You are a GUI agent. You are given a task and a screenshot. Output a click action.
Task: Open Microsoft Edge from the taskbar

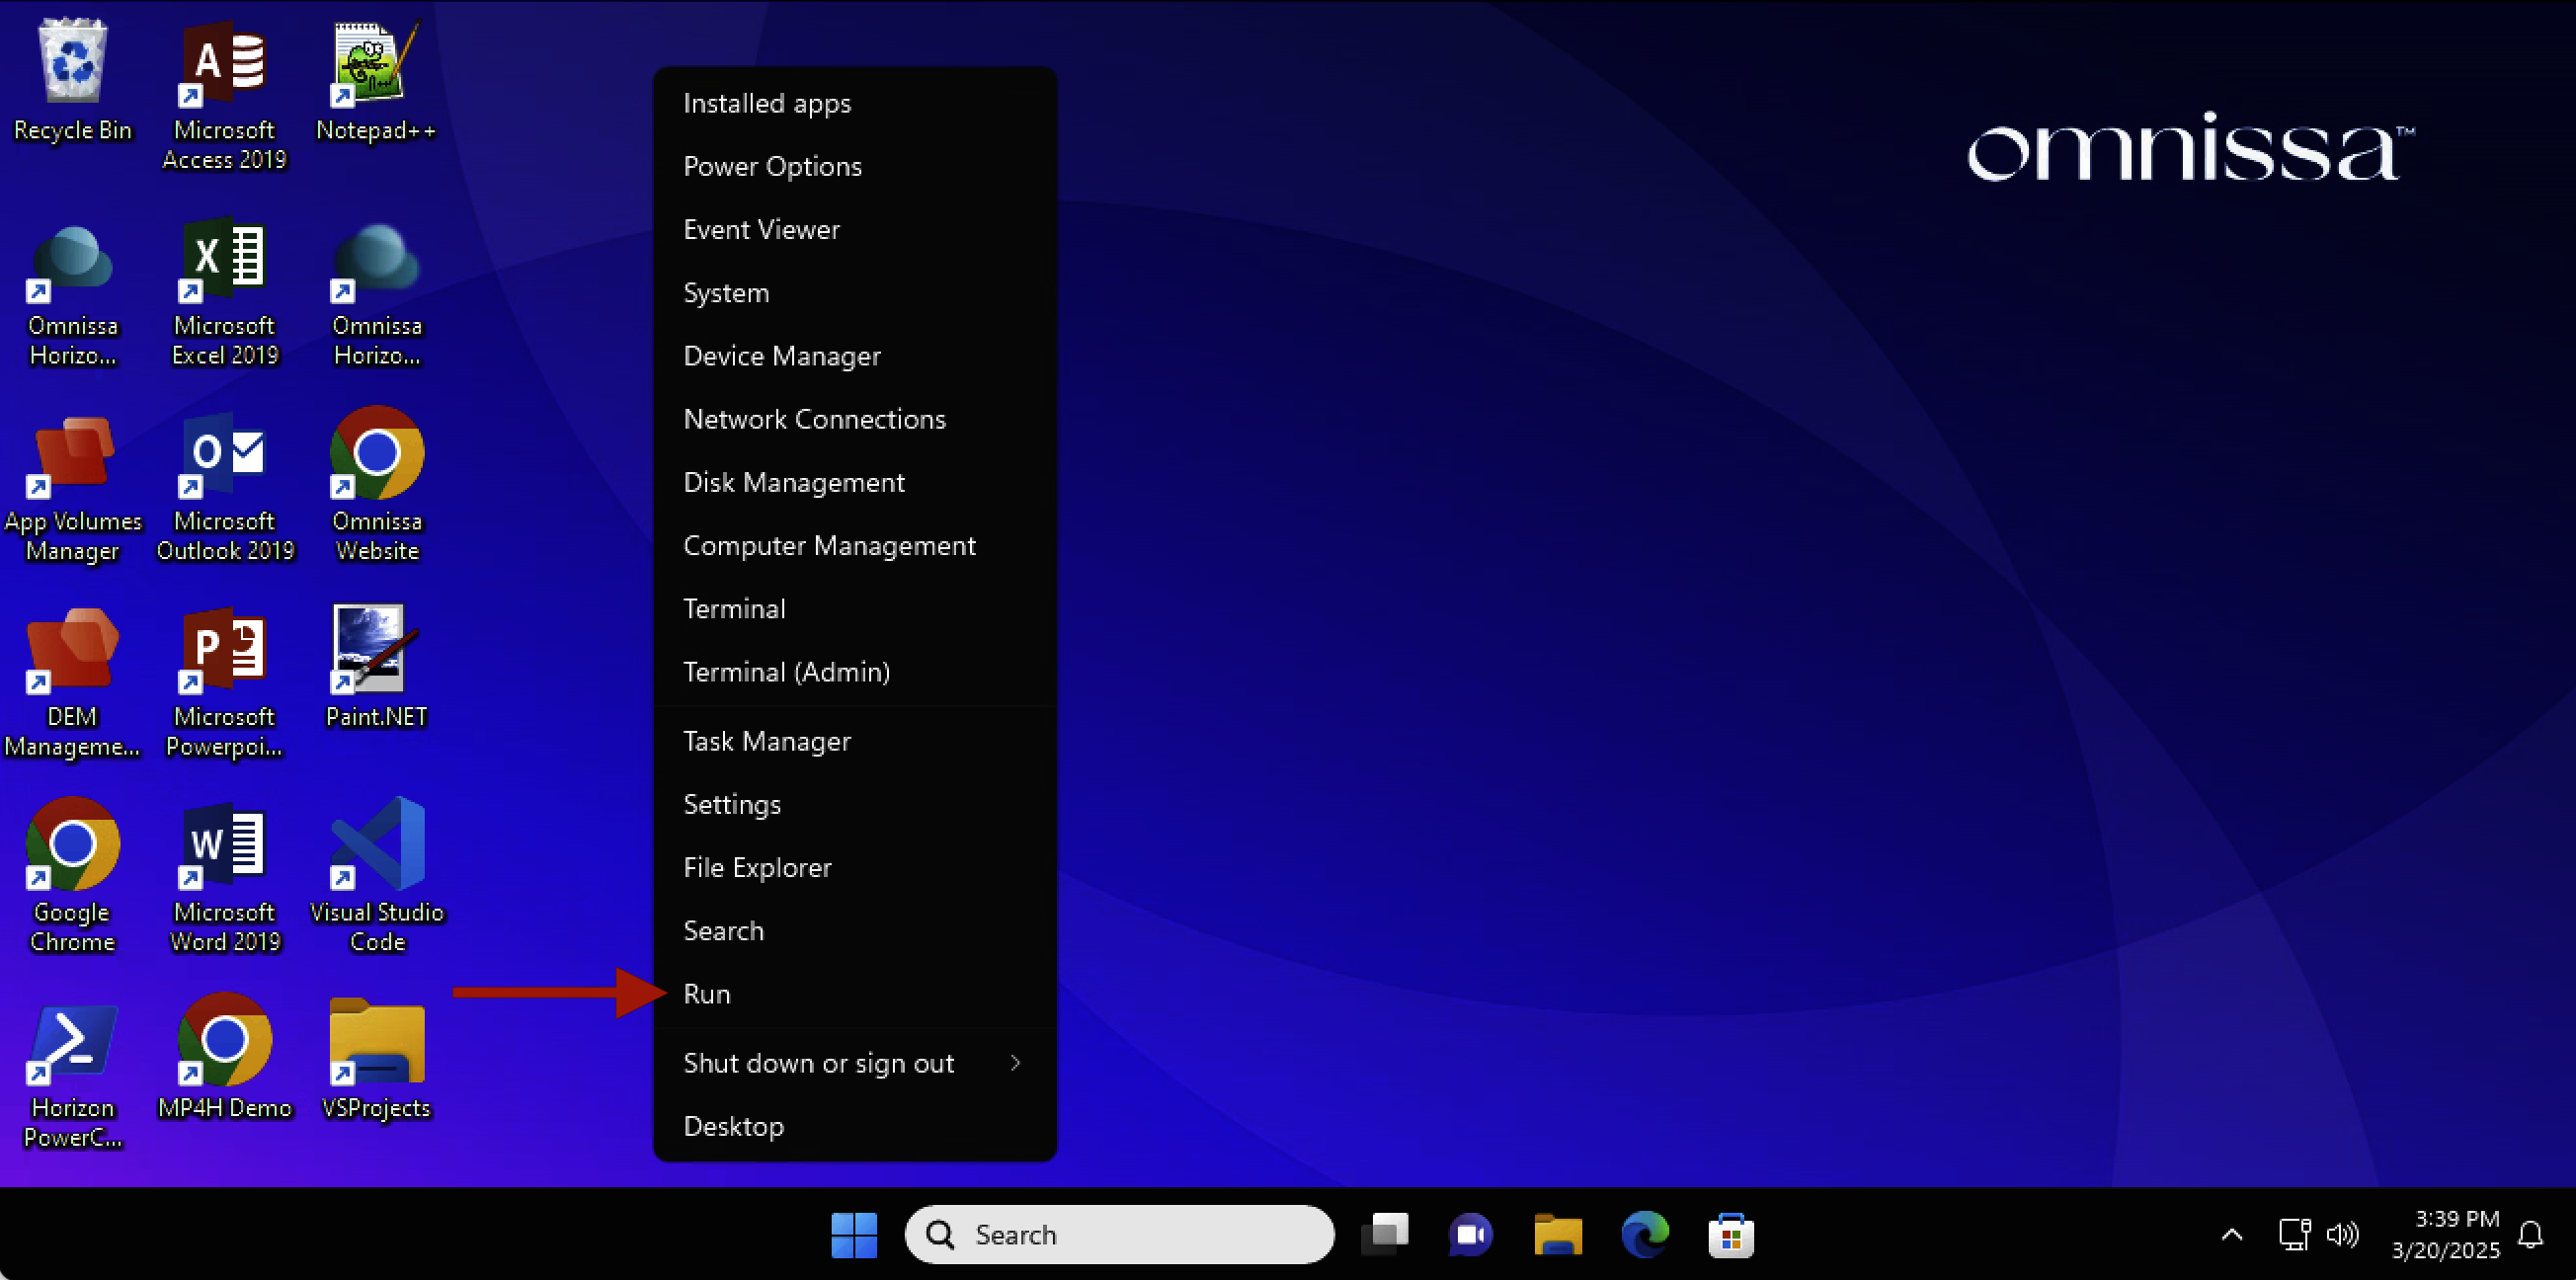(1644, 1234)
